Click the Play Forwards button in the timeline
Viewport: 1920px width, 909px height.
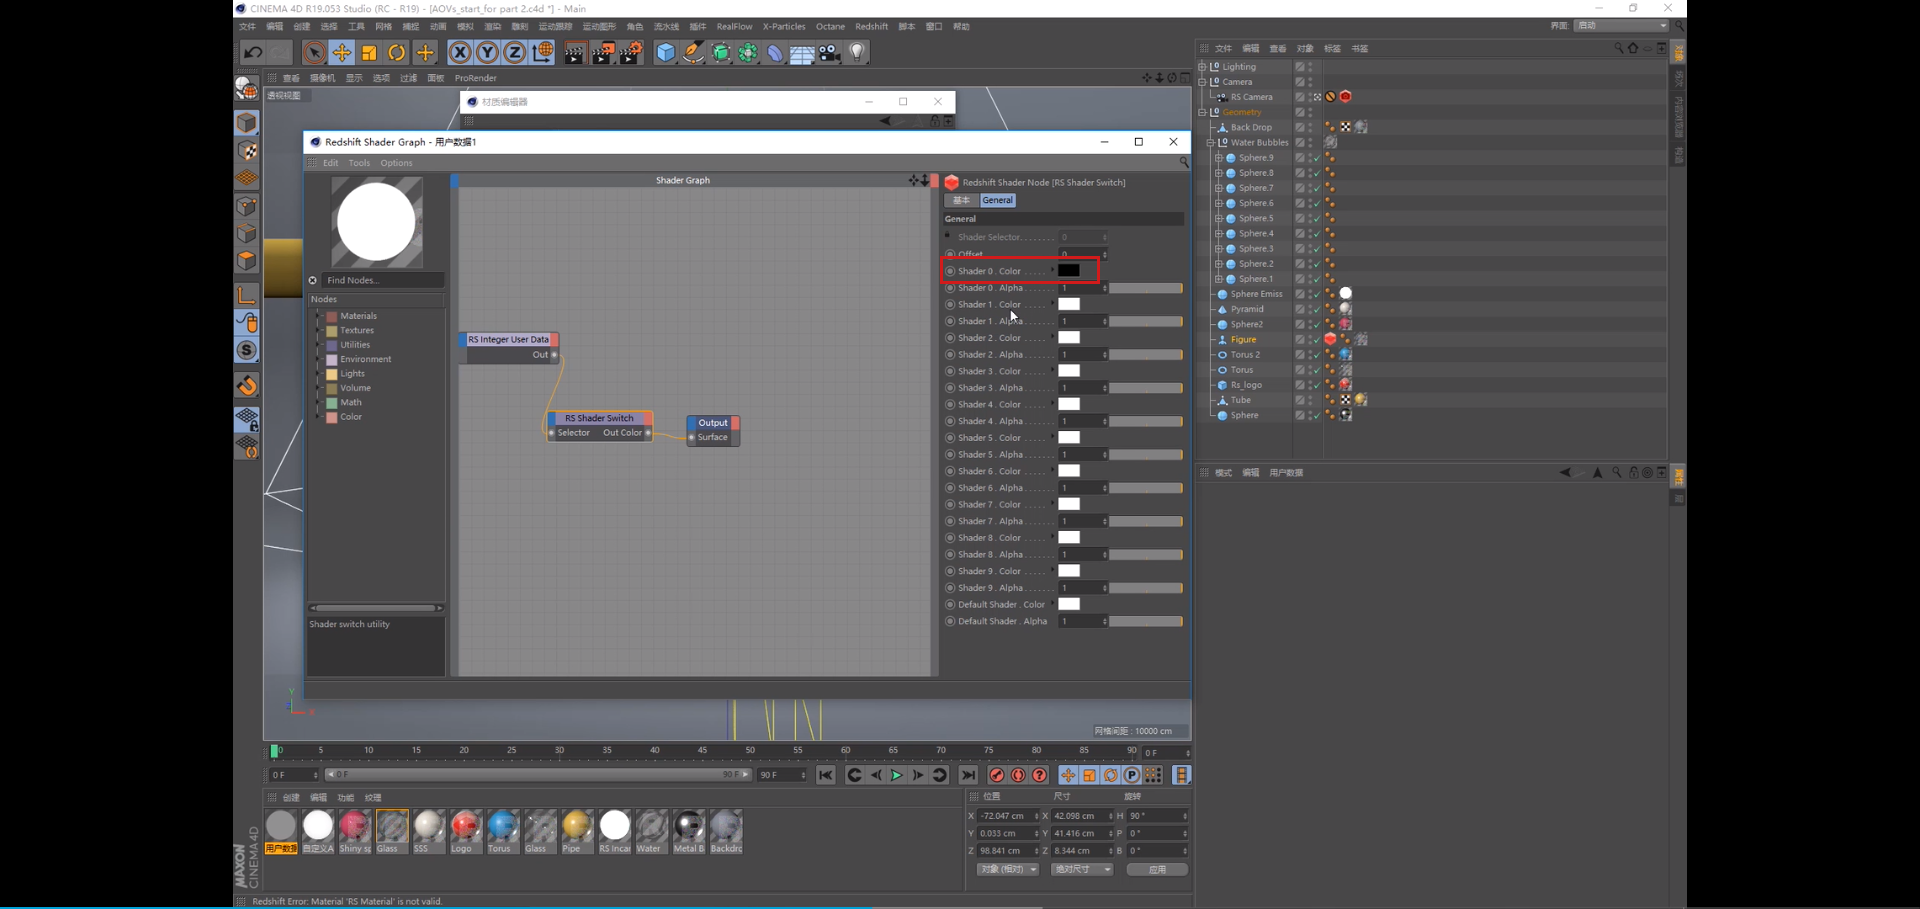[897, 775]
